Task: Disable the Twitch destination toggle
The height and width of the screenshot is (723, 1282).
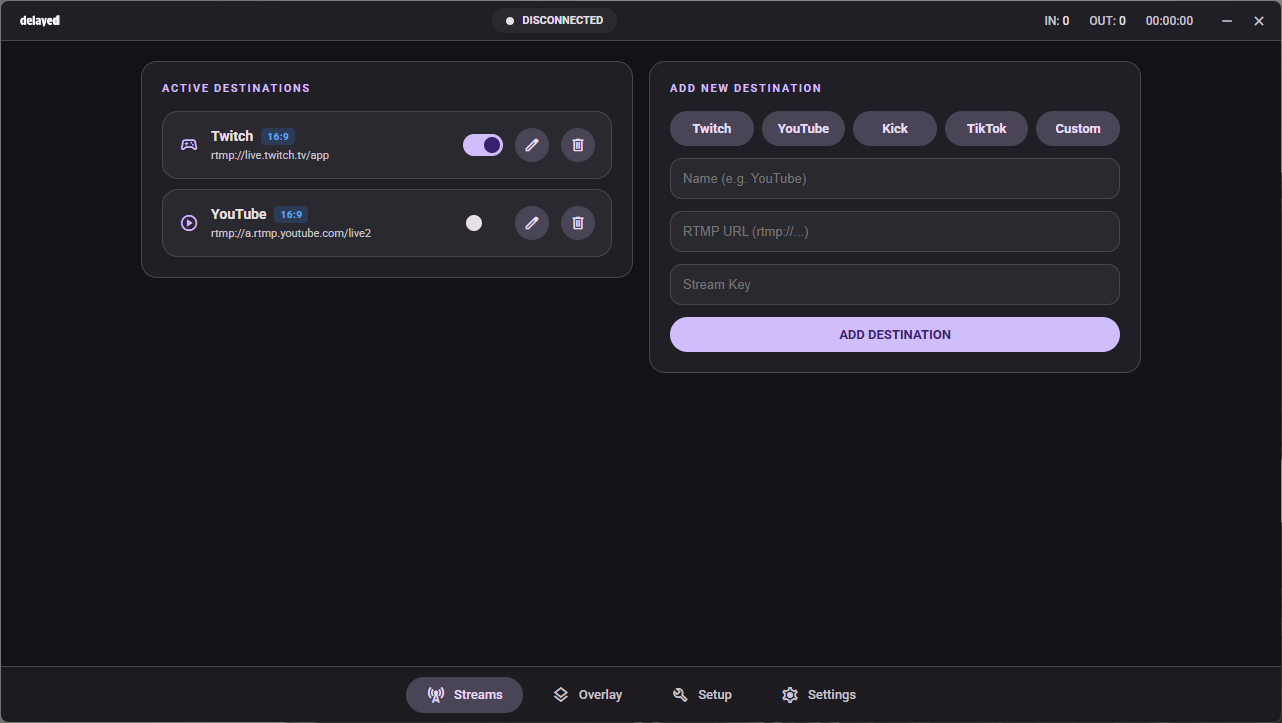Action: [483, 145]
